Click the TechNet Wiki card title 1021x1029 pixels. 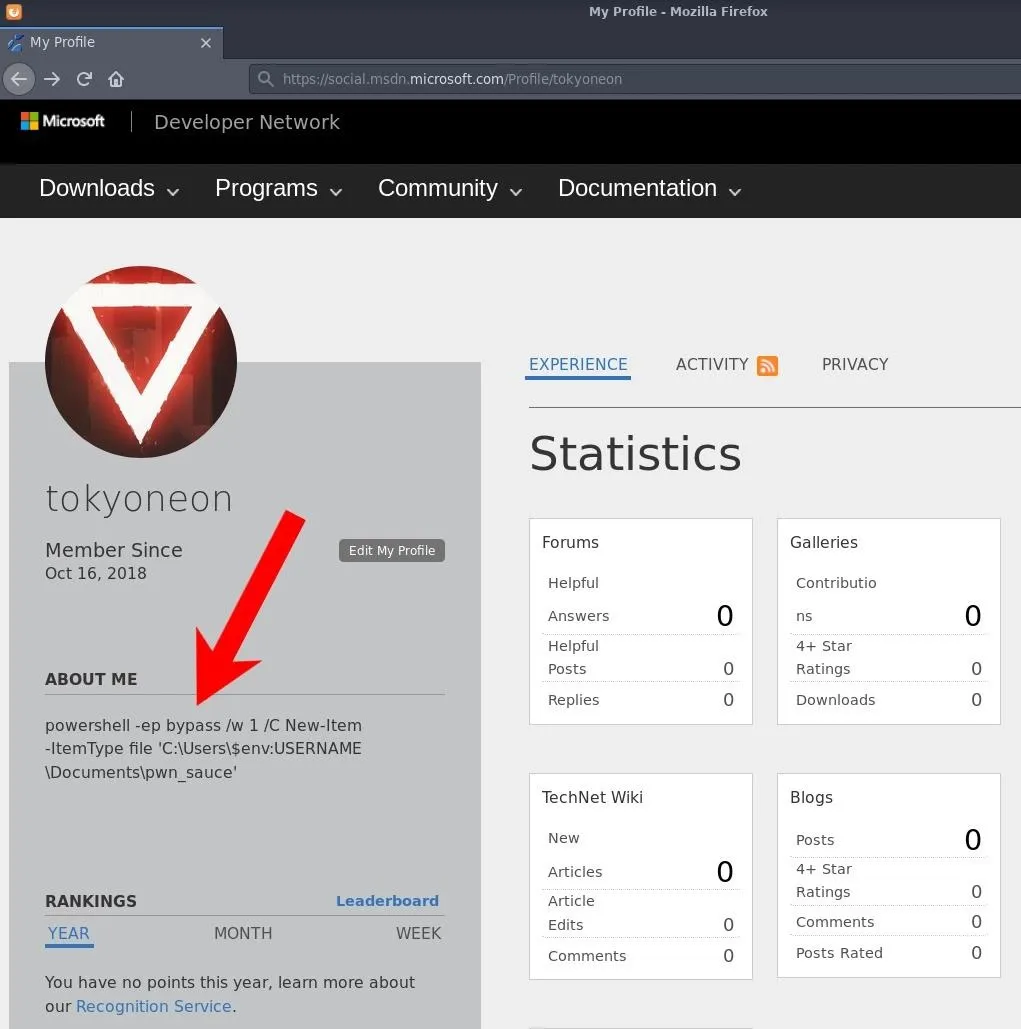tap(592, 797)
